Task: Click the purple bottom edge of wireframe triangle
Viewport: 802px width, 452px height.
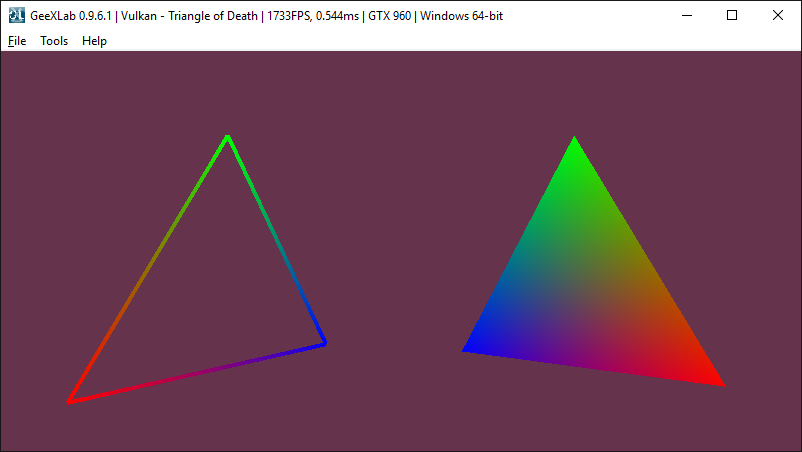Action: pos(200,372)
